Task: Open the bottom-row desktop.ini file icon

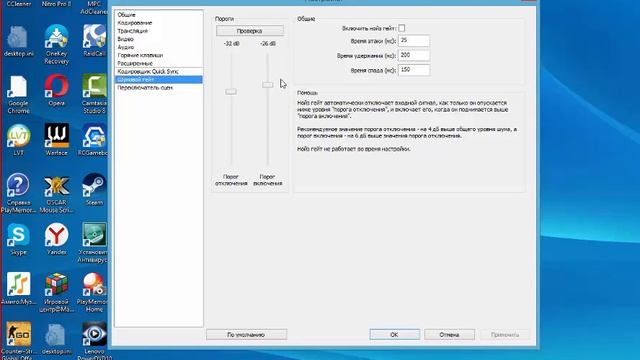Action: pyautogui.click(x=56, y=338)
